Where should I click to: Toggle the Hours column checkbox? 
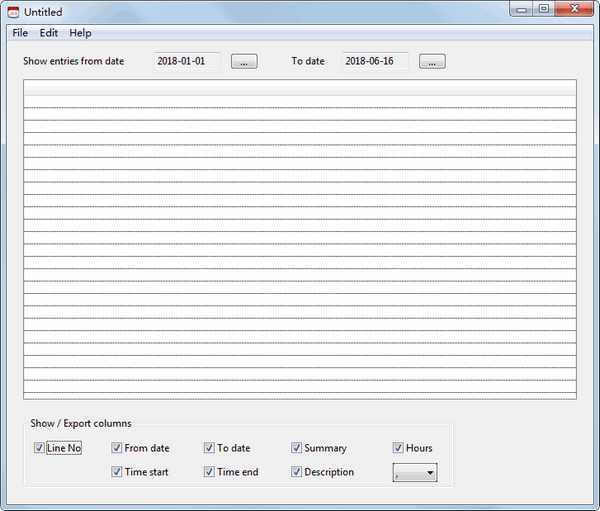(398, 447)
